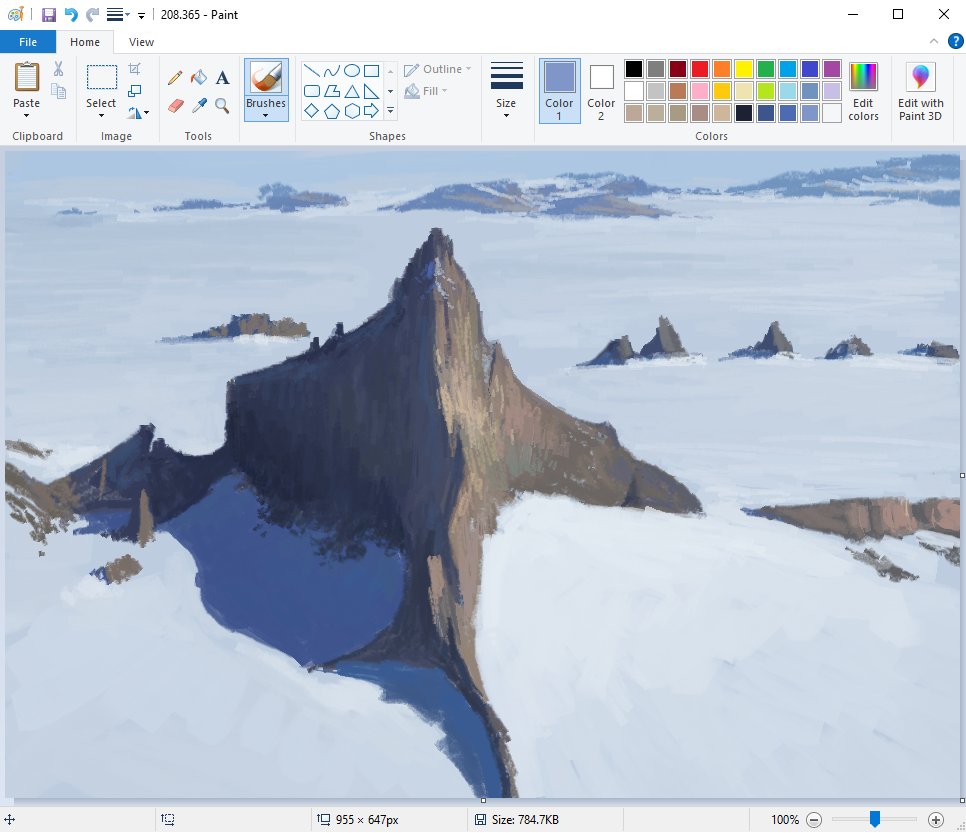Pick the dark navy custom color swatch
Viewport: 966px width, 833px height.
click(744, 113)
